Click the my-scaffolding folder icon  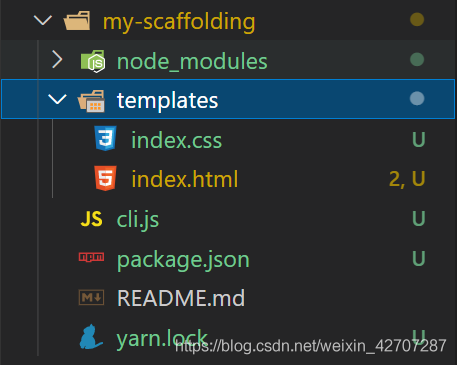pos(77,21)
